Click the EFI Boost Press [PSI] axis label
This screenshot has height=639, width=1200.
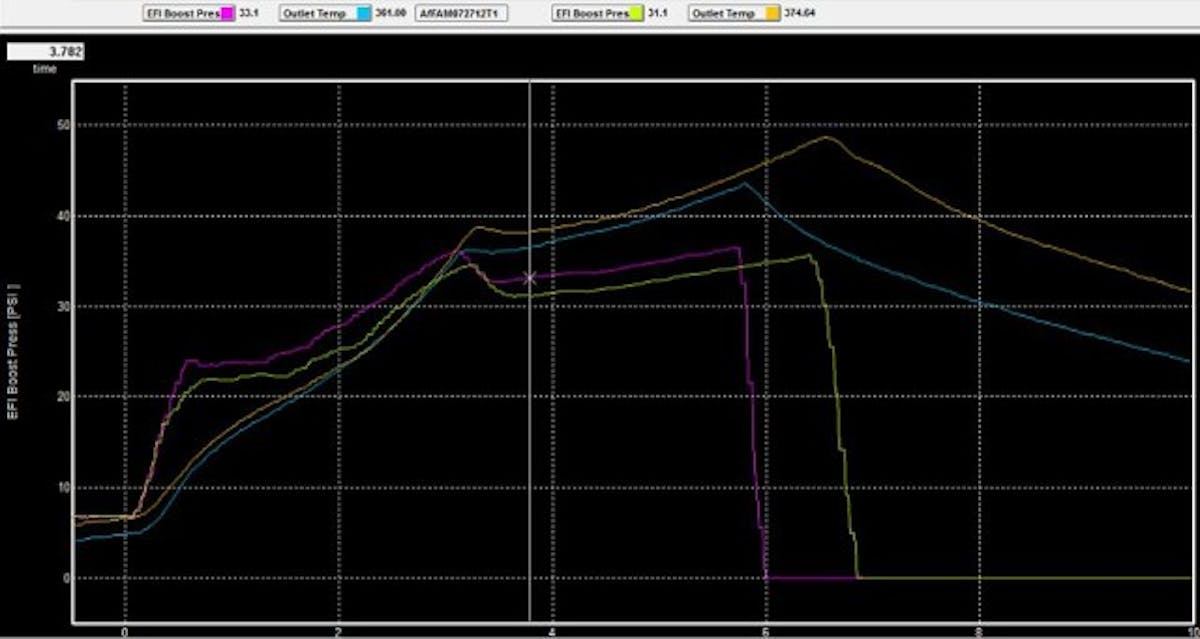[x=15, y=351]
